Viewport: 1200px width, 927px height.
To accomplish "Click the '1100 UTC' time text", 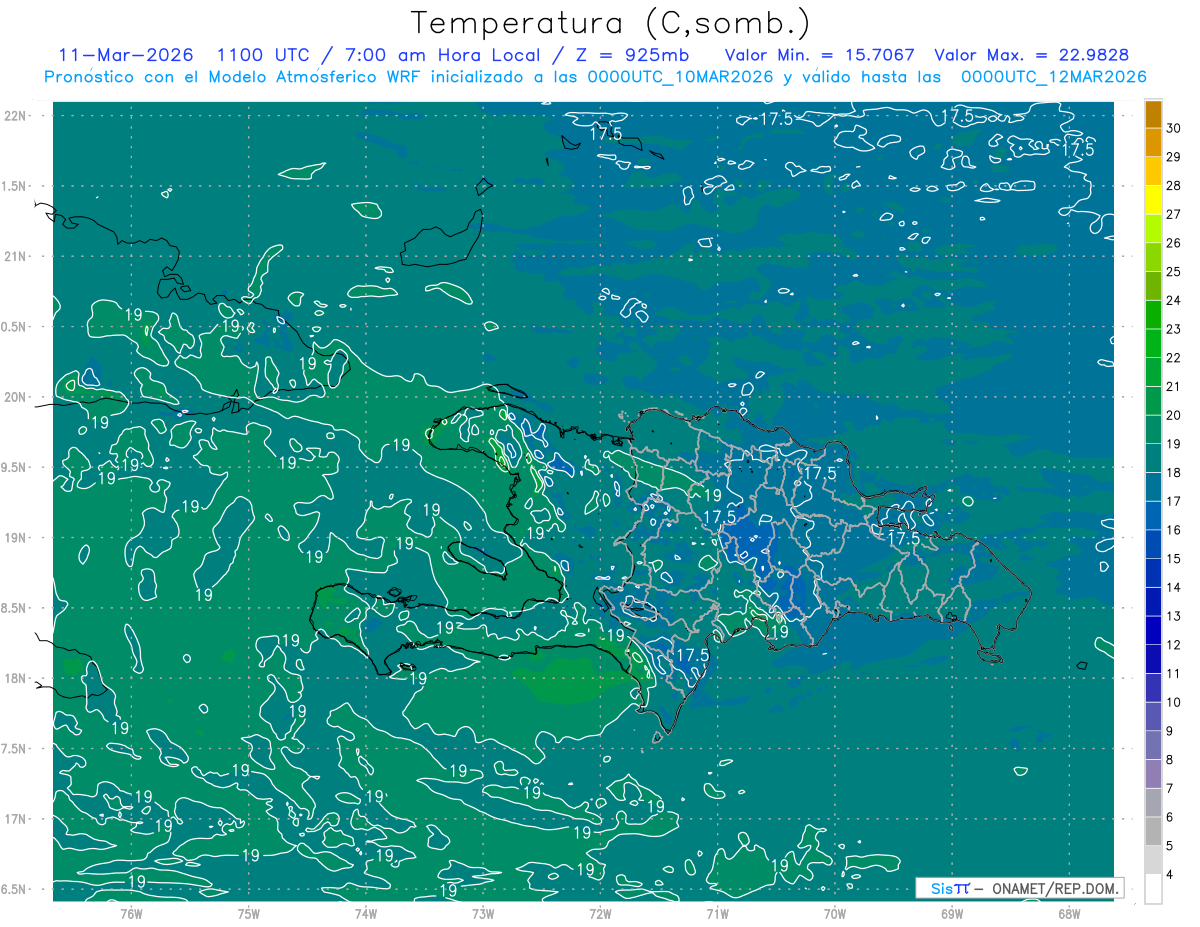I will (x=264, y=55).
